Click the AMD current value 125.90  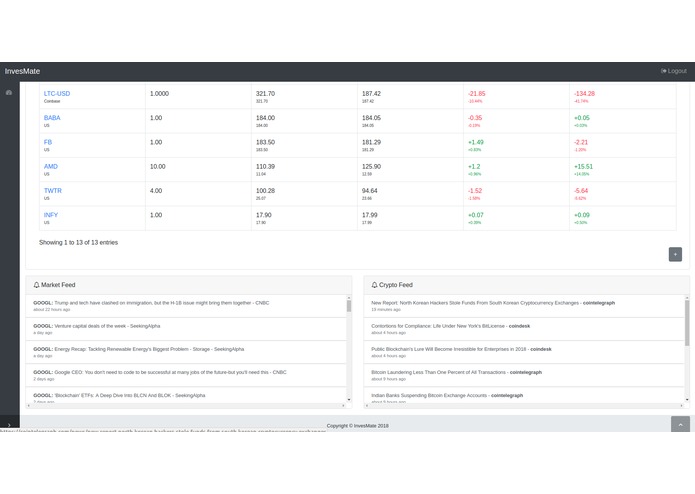(x=371, y=167)
